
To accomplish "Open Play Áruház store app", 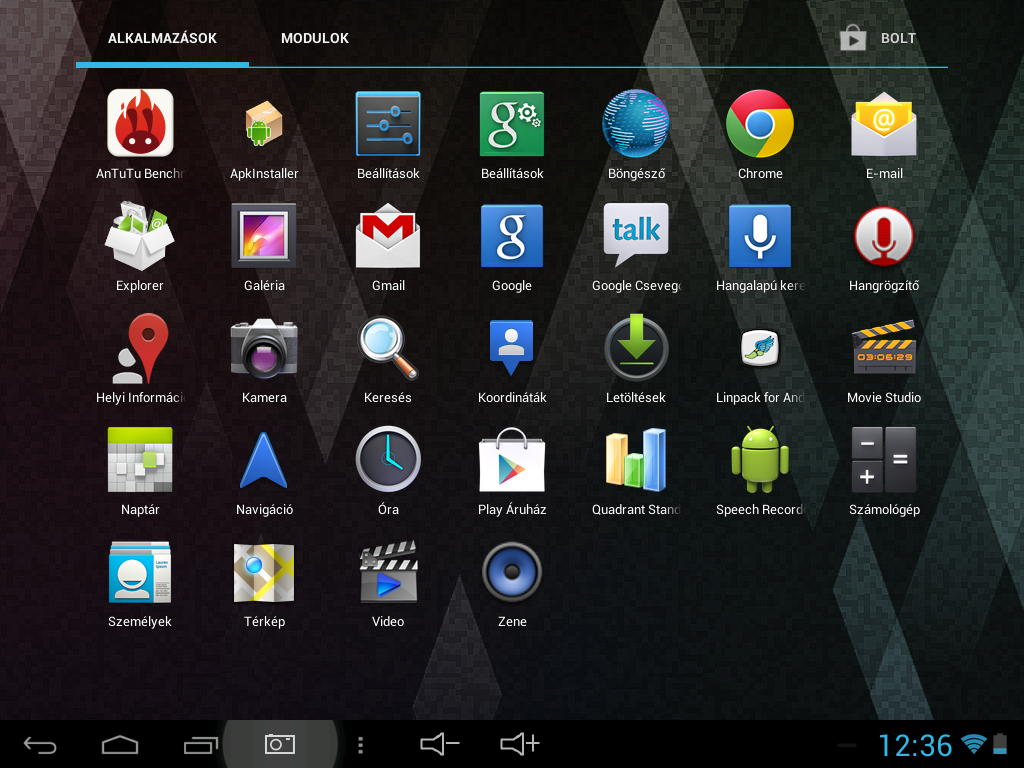I will point(512,471).
